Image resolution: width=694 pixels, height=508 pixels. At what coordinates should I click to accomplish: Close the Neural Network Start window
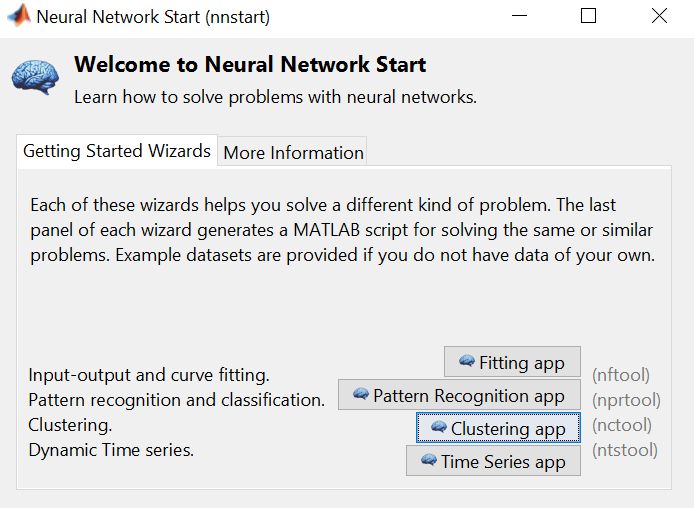[x=659, y=16]
